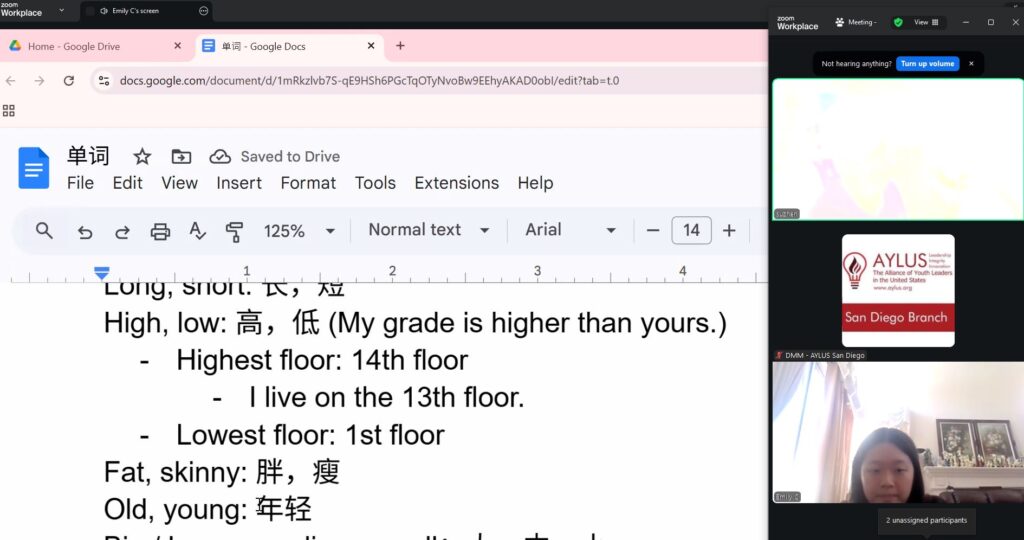The width and height of the screenshot is (1024, 540).
Task: Expand the Normal text style dropdown
Action: [428, 230]
